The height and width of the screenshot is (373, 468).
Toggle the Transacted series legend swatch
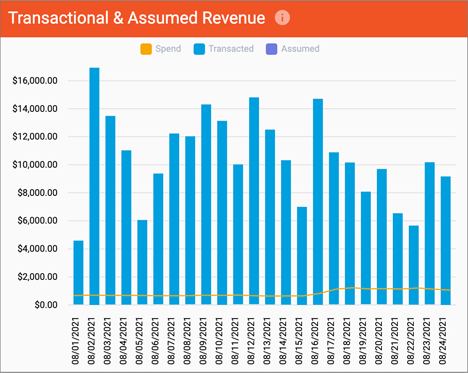tap(199, 49)
